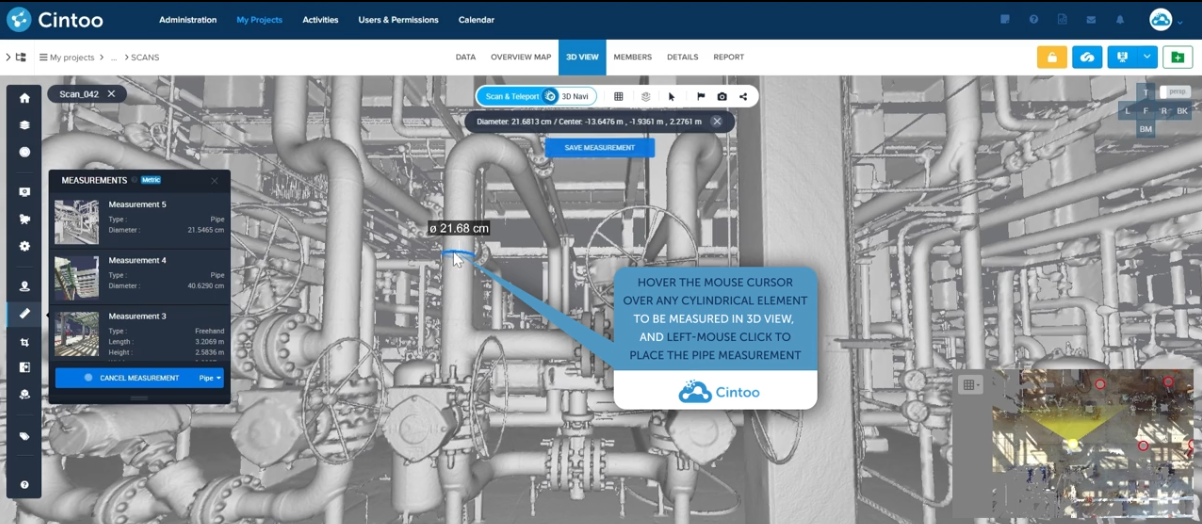Switch to the Overview Map tab
Image resolution: width=1202 pixels, height=524 pixels.
520,57
